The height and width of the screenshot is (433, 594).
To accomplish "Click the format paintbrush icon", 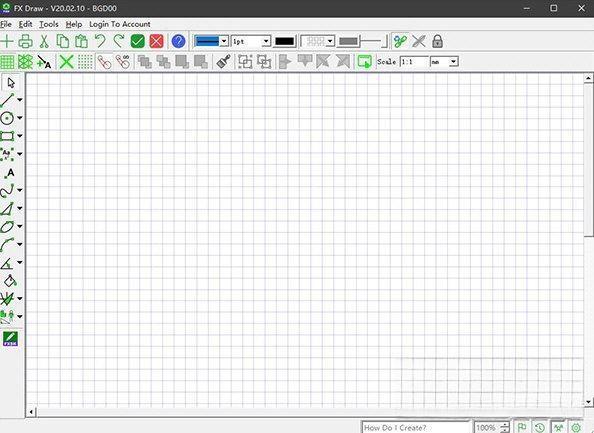I will click(x=223, y=62).
